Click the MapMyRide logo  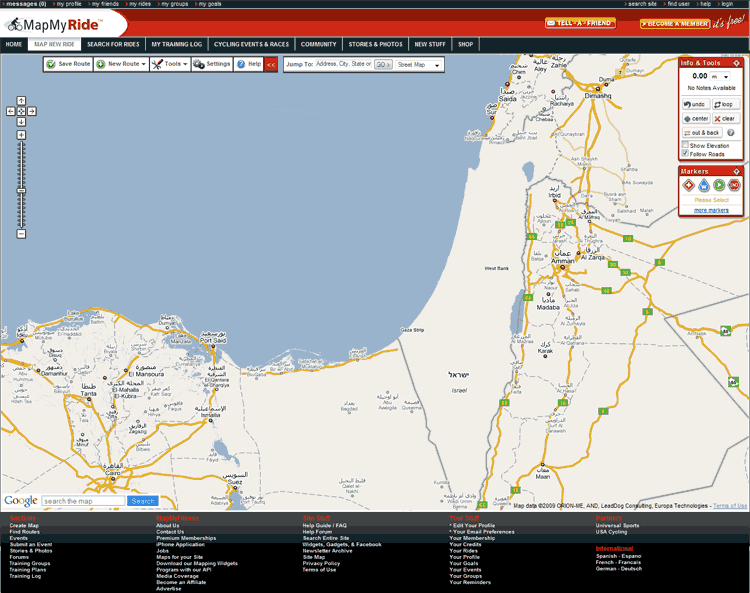point(55,24)
